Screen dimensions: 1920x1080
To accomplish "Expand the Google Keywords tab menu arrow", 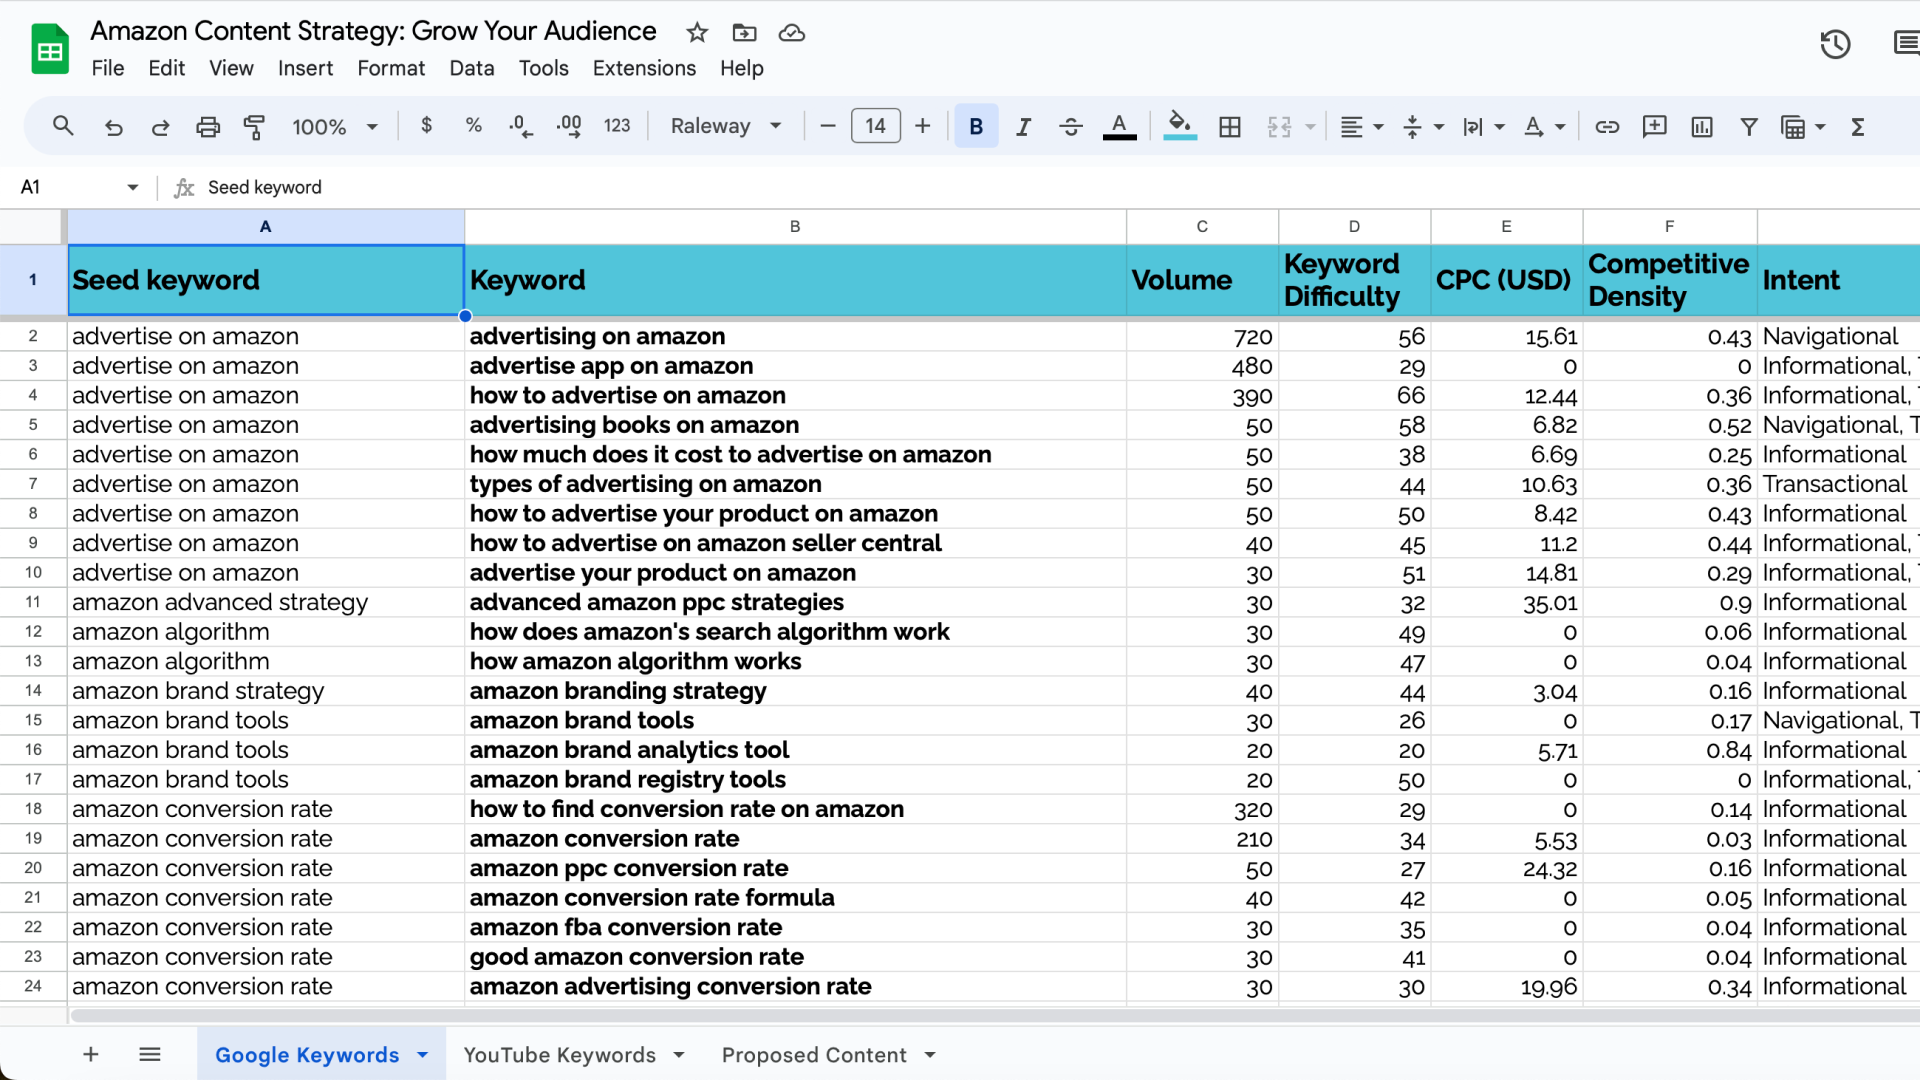I will (423, 1055).
